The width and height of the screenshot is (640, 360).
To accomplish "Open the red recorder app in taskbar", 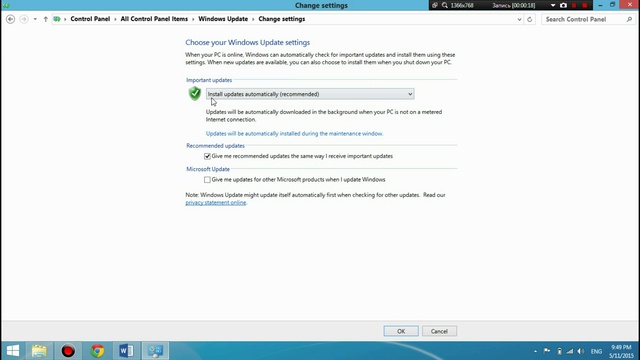I will click(68, 351).
